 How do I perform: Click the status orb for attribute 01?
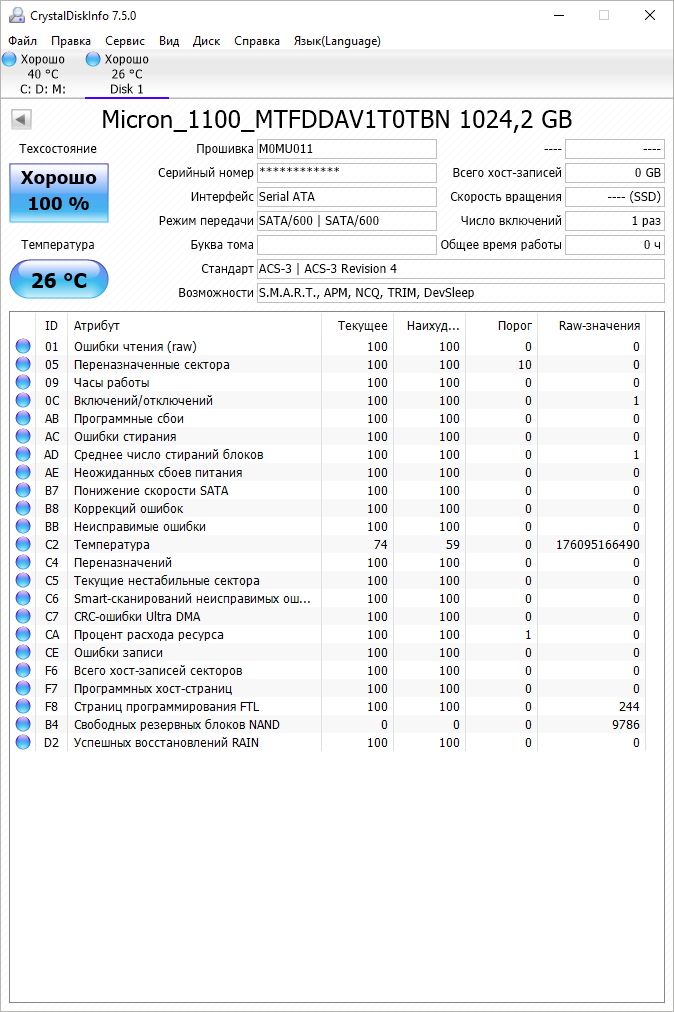[x=23, y=346]
